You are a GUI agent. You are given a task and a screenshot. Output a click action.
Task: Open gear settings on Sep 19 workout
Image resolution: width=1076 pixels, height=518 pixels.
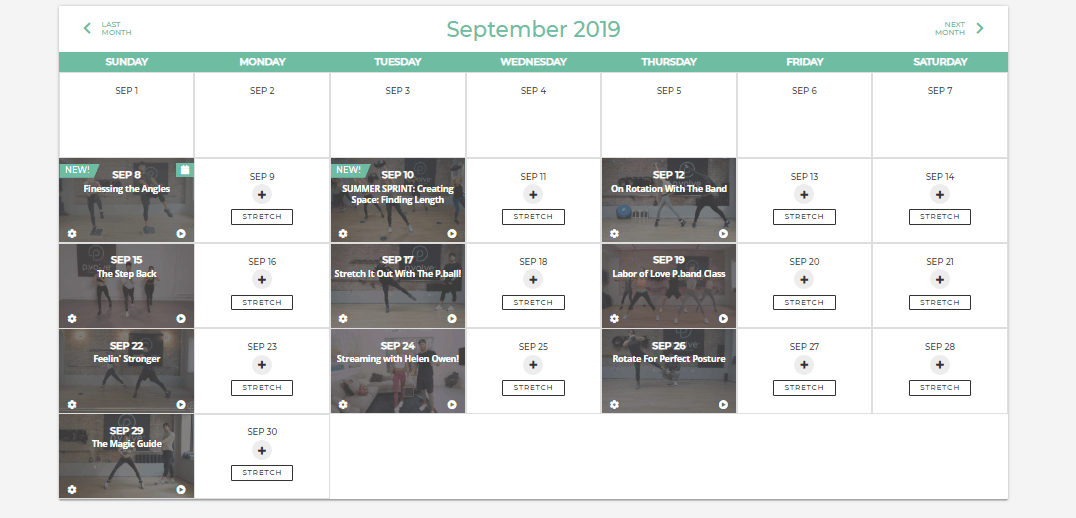(614, 319)
